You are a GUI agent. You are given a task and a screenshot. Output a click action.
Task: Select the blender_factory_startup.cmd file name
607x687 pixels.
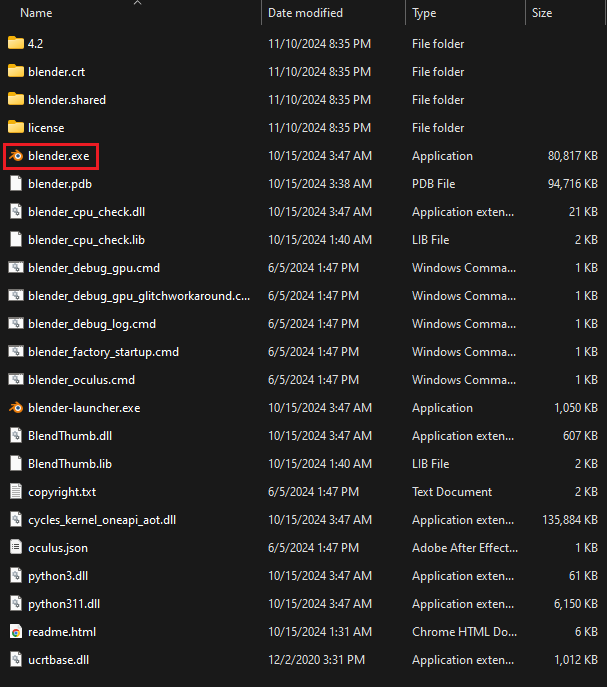pos(103,352)
